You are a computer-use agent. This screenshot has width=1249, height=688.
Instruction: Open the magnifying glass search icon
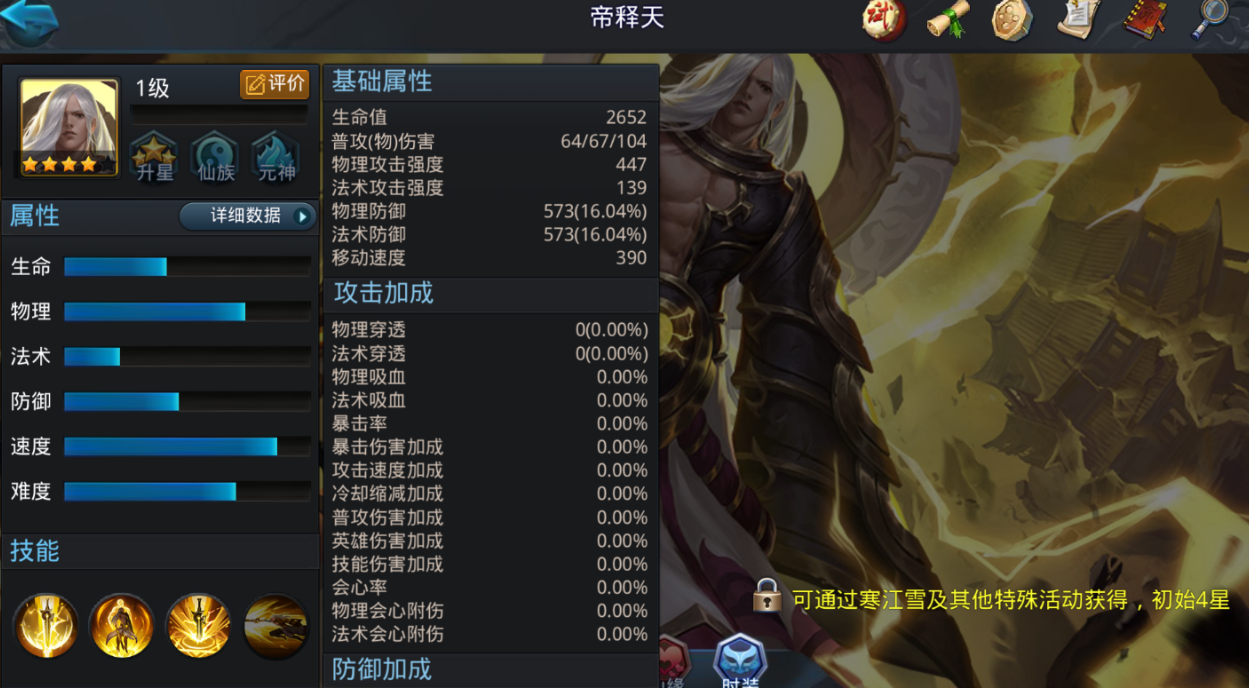(x=1213, y=19)
